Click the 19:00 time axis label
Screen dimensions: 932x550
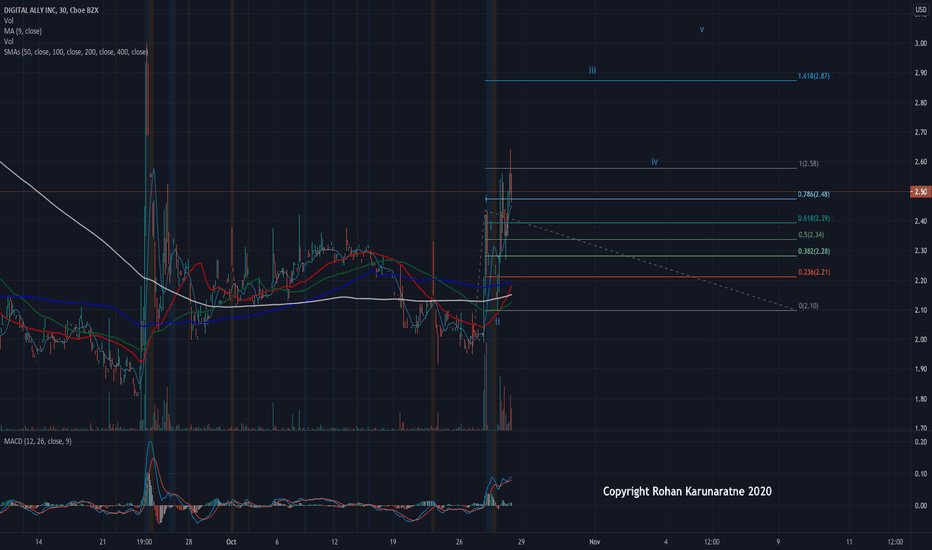point(144,542)
